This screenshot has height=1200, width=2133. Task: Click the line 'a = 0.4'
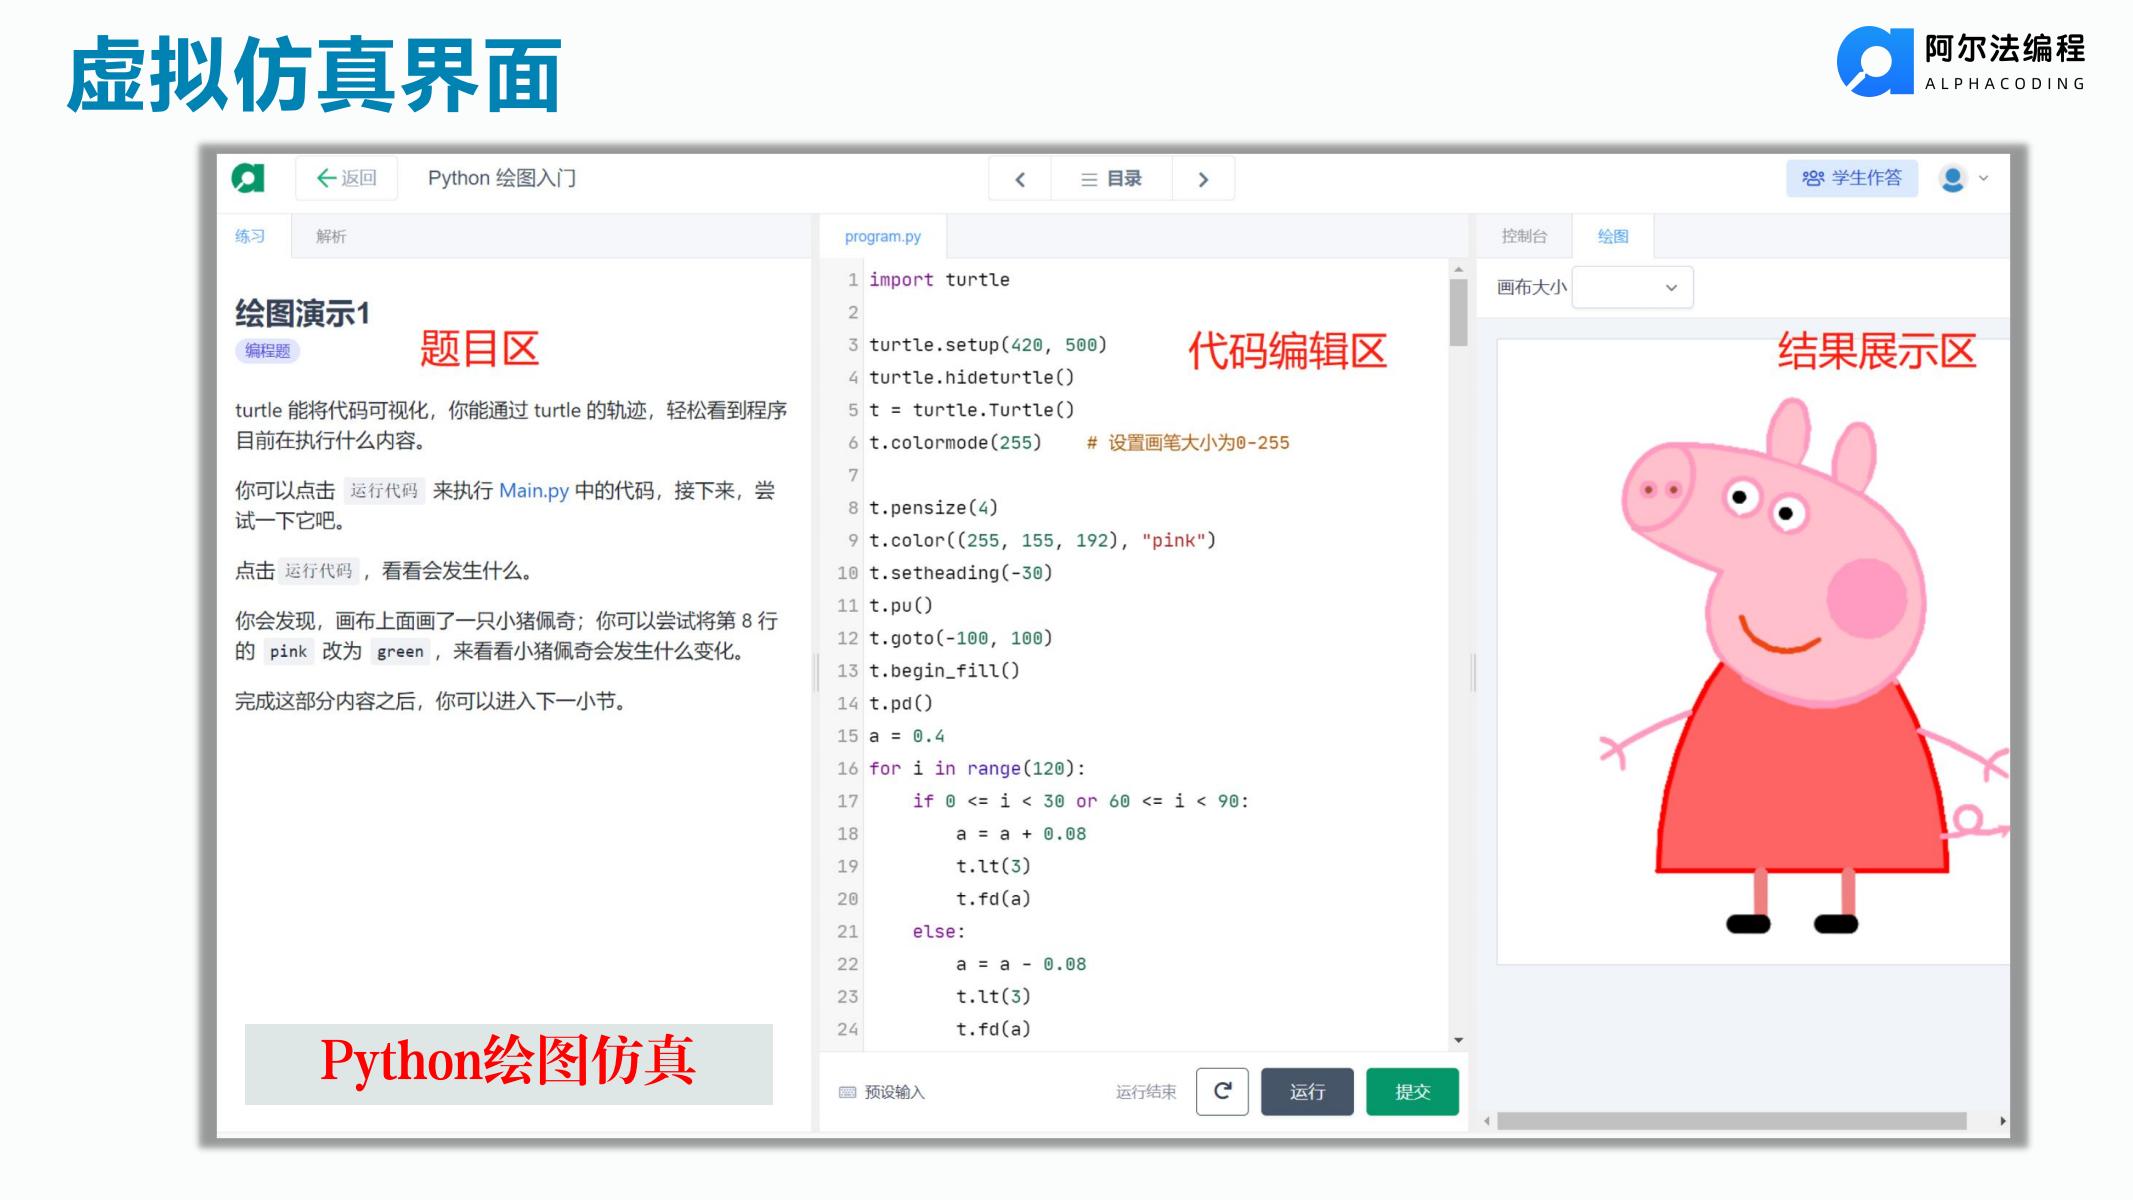pos(906,736)
